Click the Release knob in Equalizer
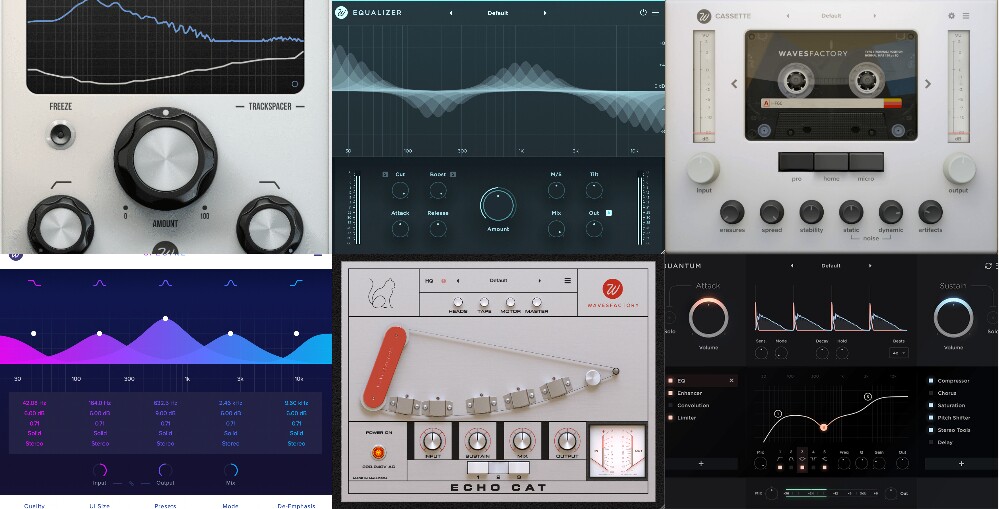The image size is (999, 509). tap(438, 229)
